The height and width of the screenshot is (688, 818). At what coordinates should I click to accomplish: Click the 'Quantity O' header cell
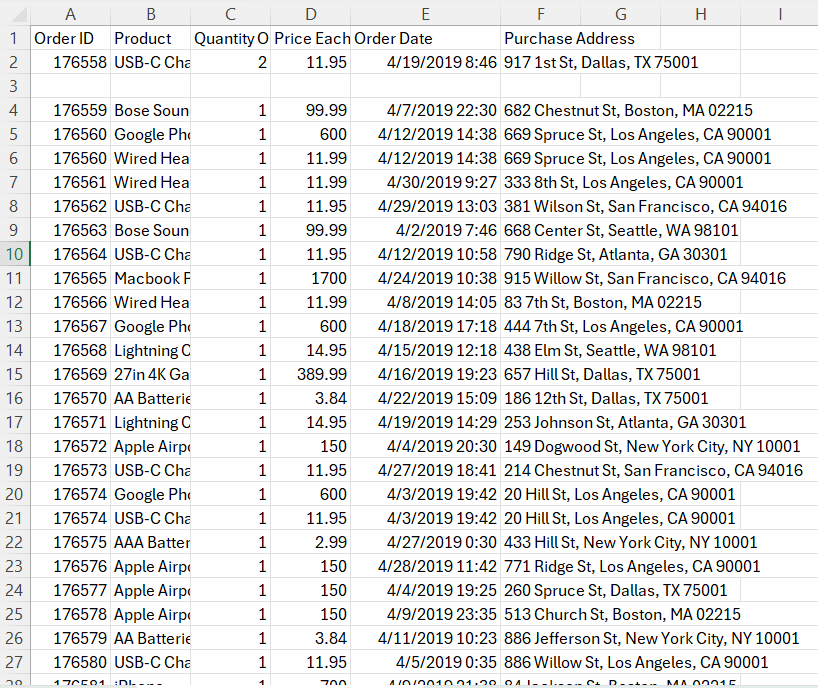point(231,38)
